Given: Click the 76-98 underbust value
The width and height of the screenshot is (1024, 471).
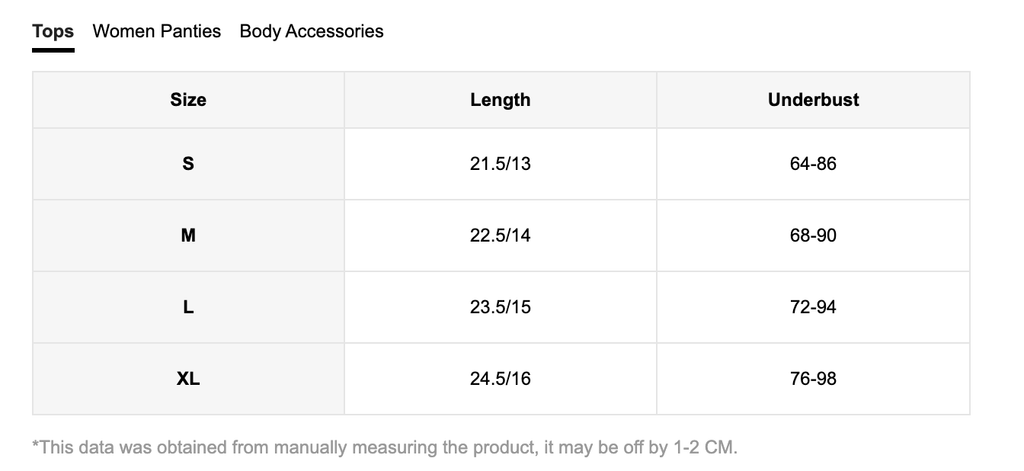Looking at the screenshot, I should click(x=813, y=379).
